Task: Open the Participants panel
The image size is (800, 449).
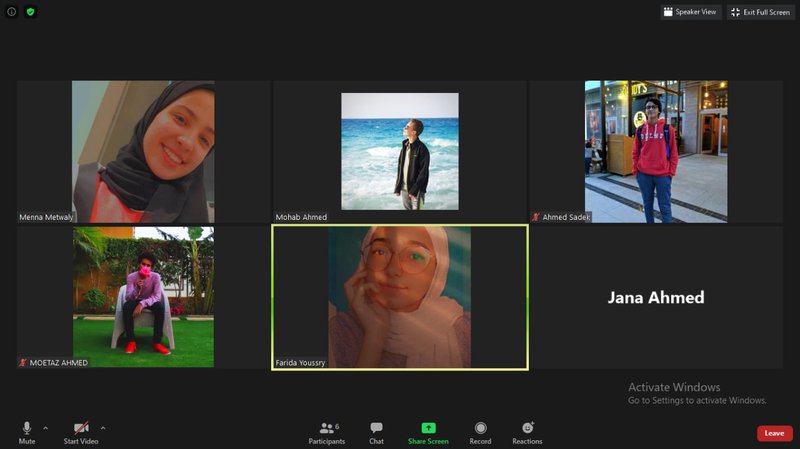Action: click(x=327, y=432)
